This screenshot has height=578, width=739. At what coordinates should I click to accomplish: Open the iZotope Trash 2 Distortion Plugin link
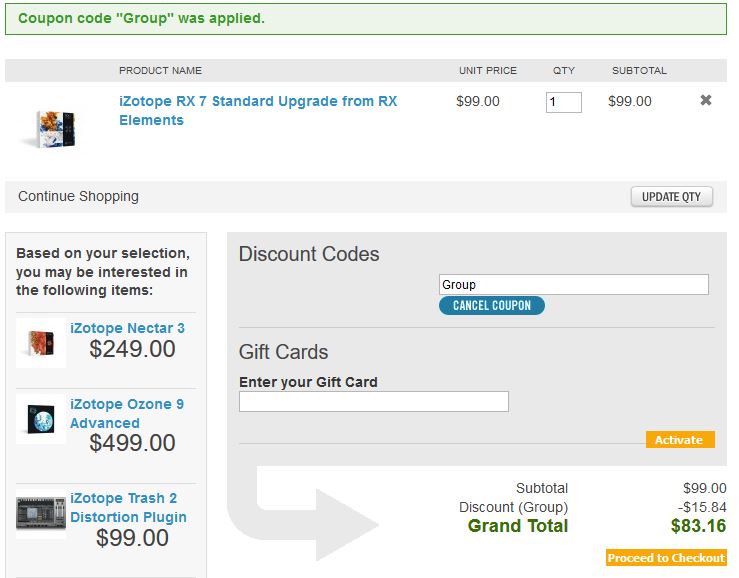(x=128, y=507)
